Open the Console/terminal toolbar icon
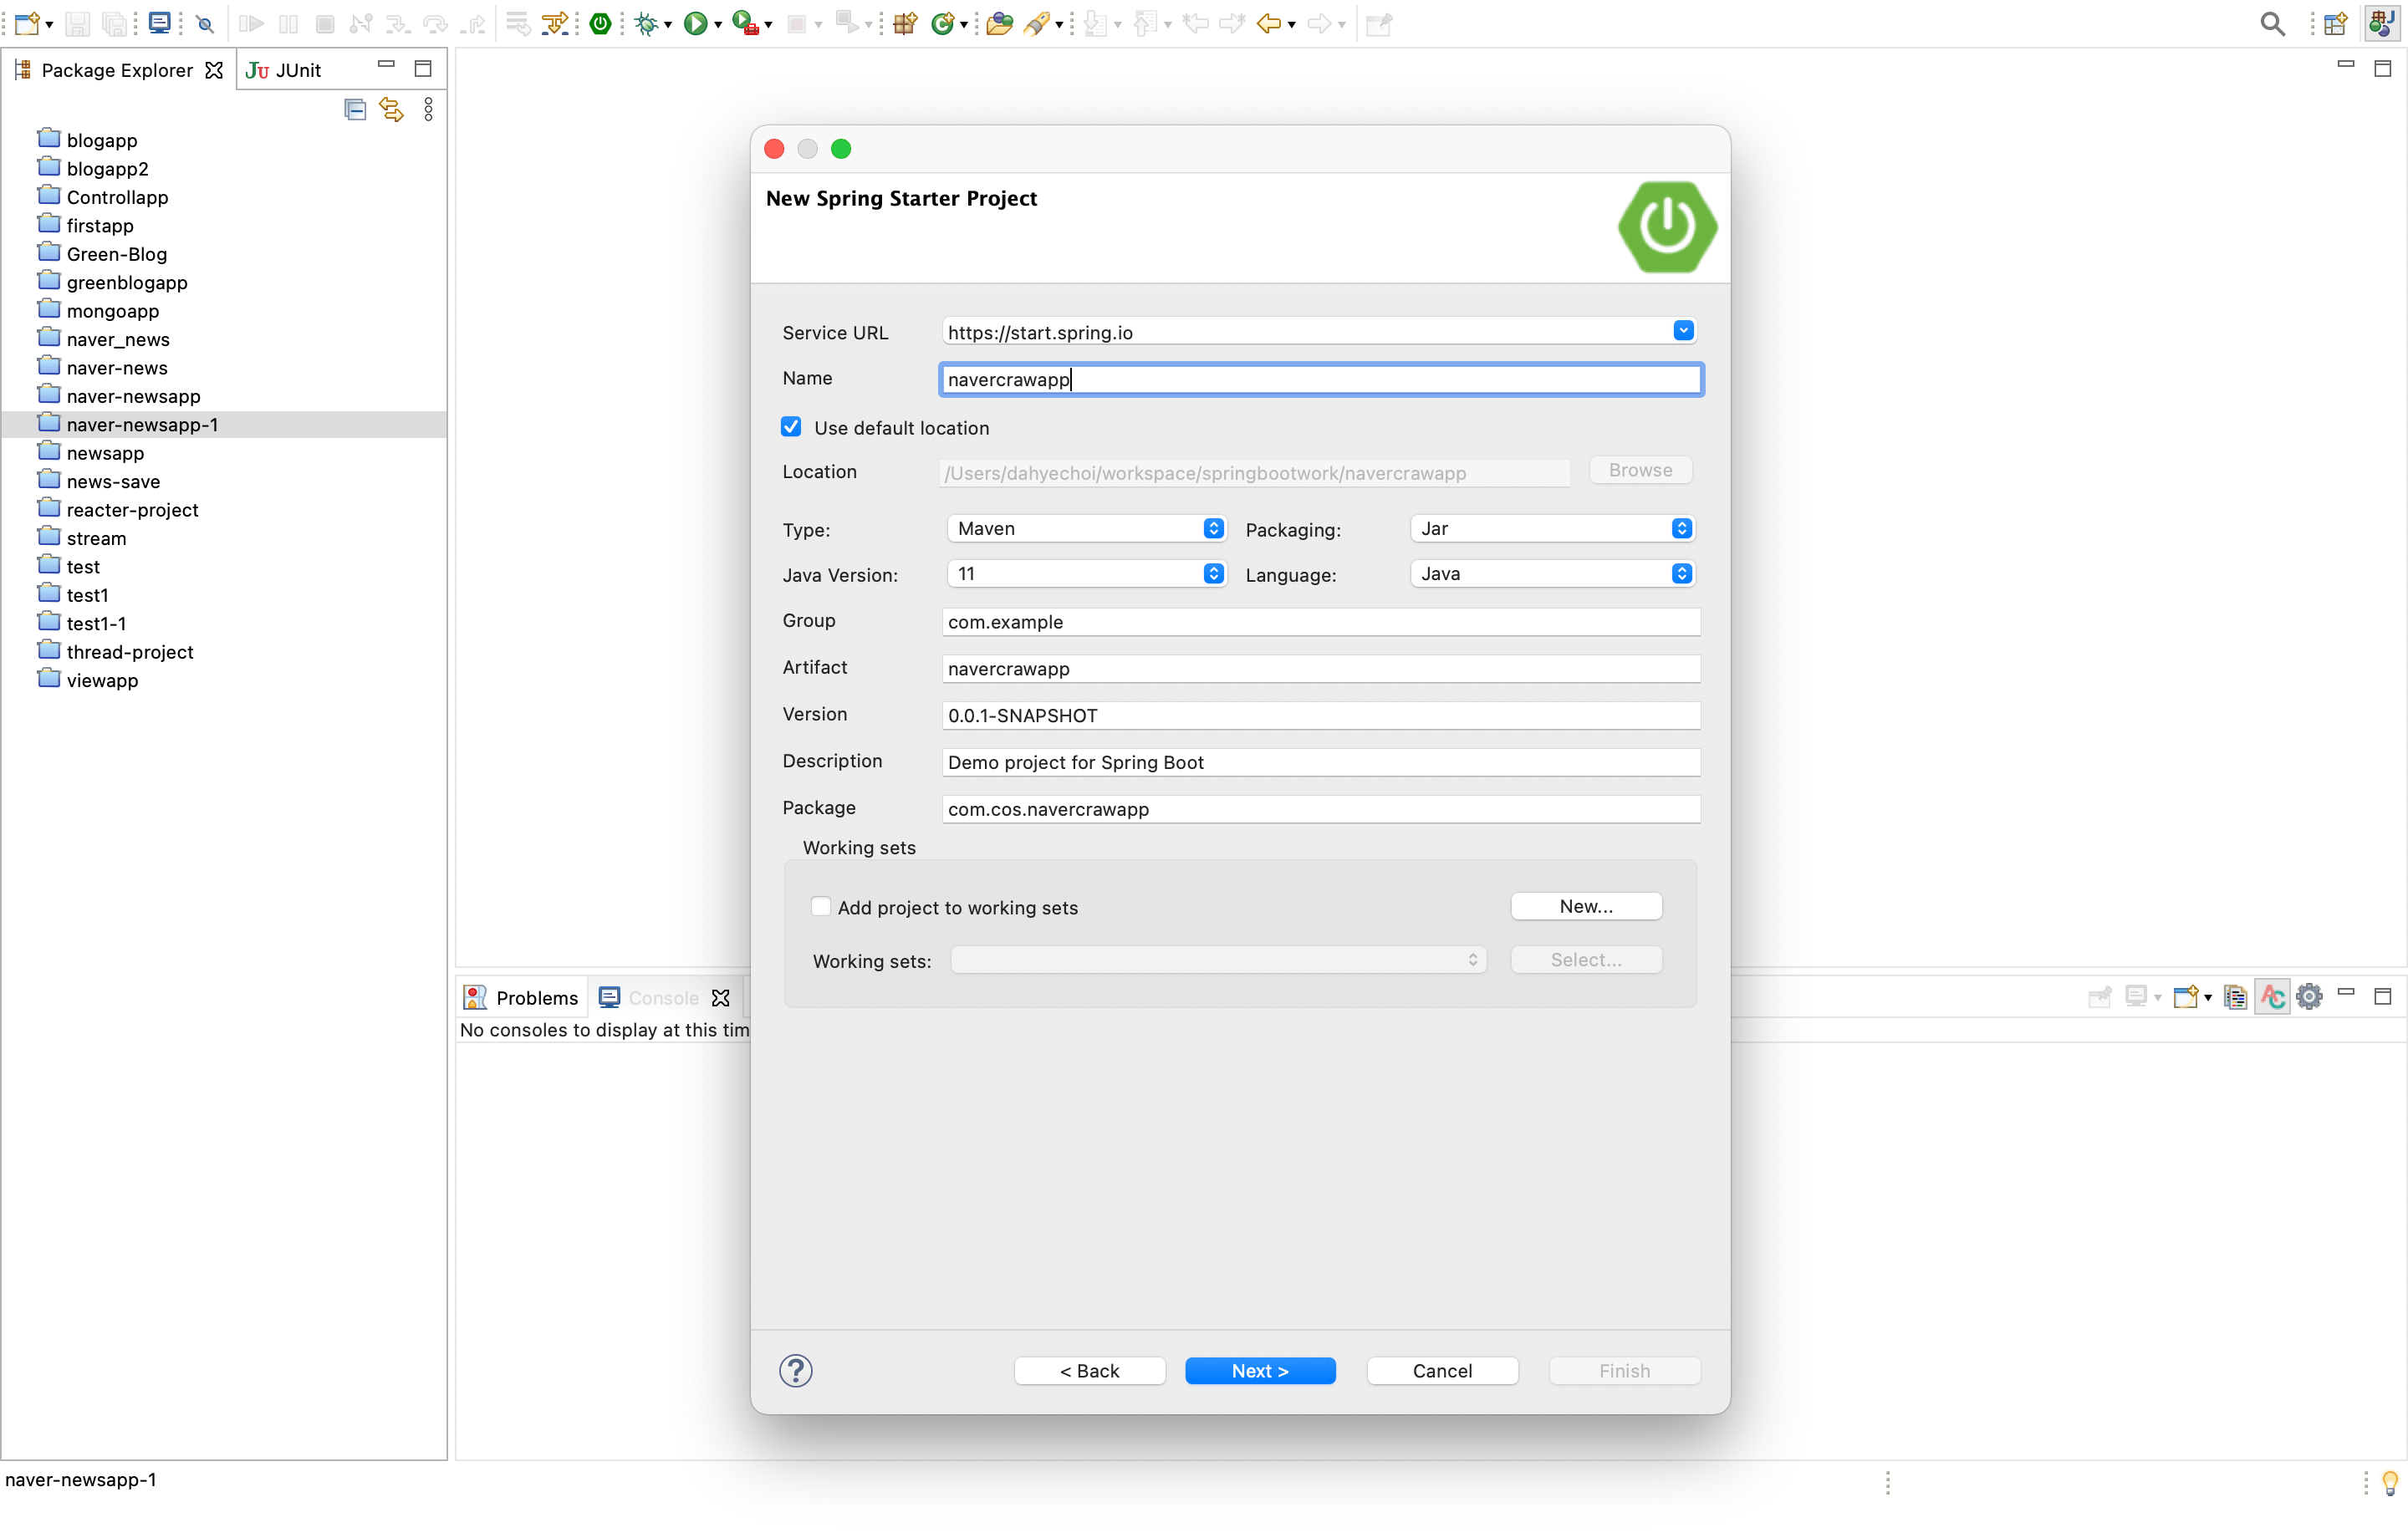 pyautogui.click(x=159, y=23)
